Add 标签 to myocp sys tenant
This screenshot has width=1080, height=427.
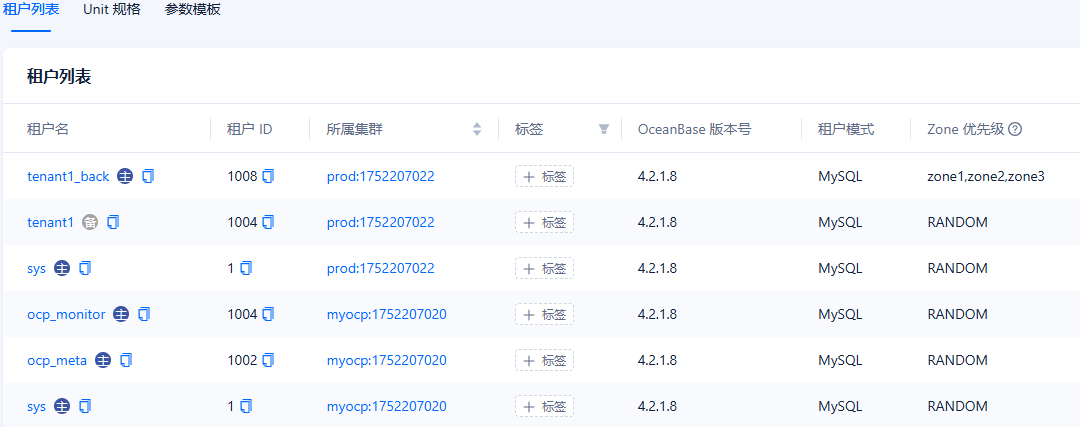coord(544,406)
